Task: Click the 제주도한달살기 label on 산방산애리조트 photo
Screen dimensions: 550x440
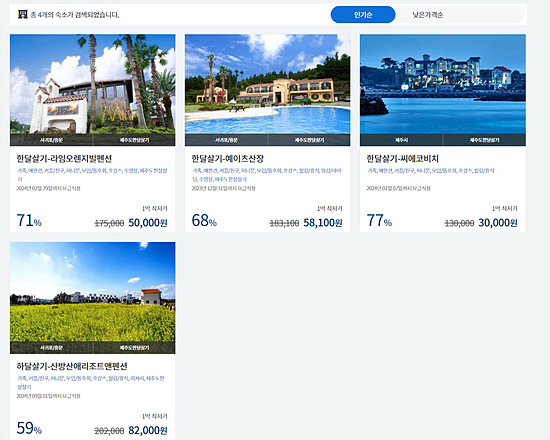Action: 134,348
